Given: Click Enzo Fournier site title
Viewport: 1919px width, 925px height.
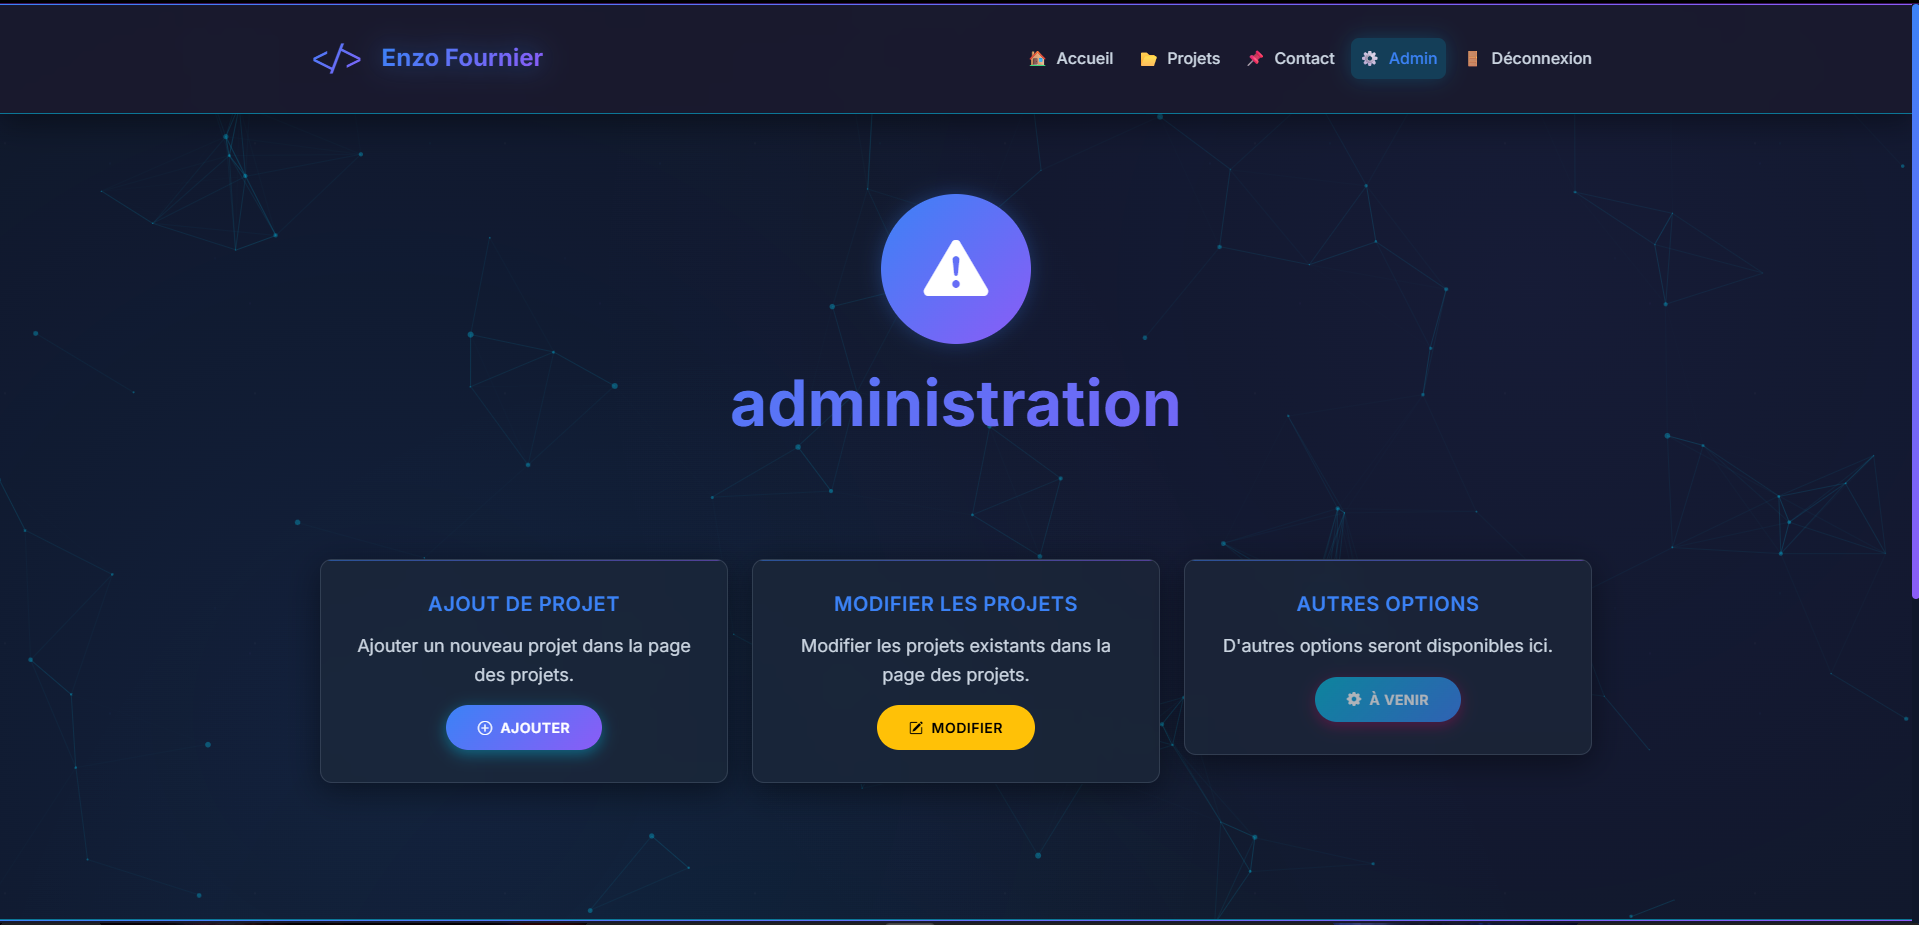Looking at the screenshot, I should 460,57.
